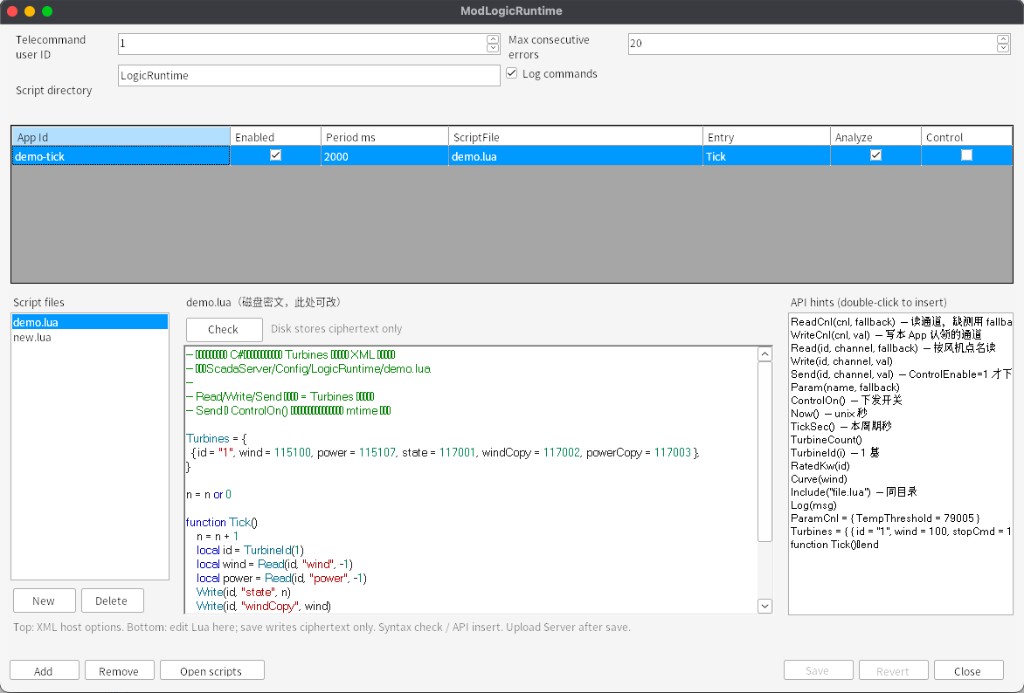This screenshot has height=693, width=1024.
Task: Run the syntax Check button
Action: [224, 329]
